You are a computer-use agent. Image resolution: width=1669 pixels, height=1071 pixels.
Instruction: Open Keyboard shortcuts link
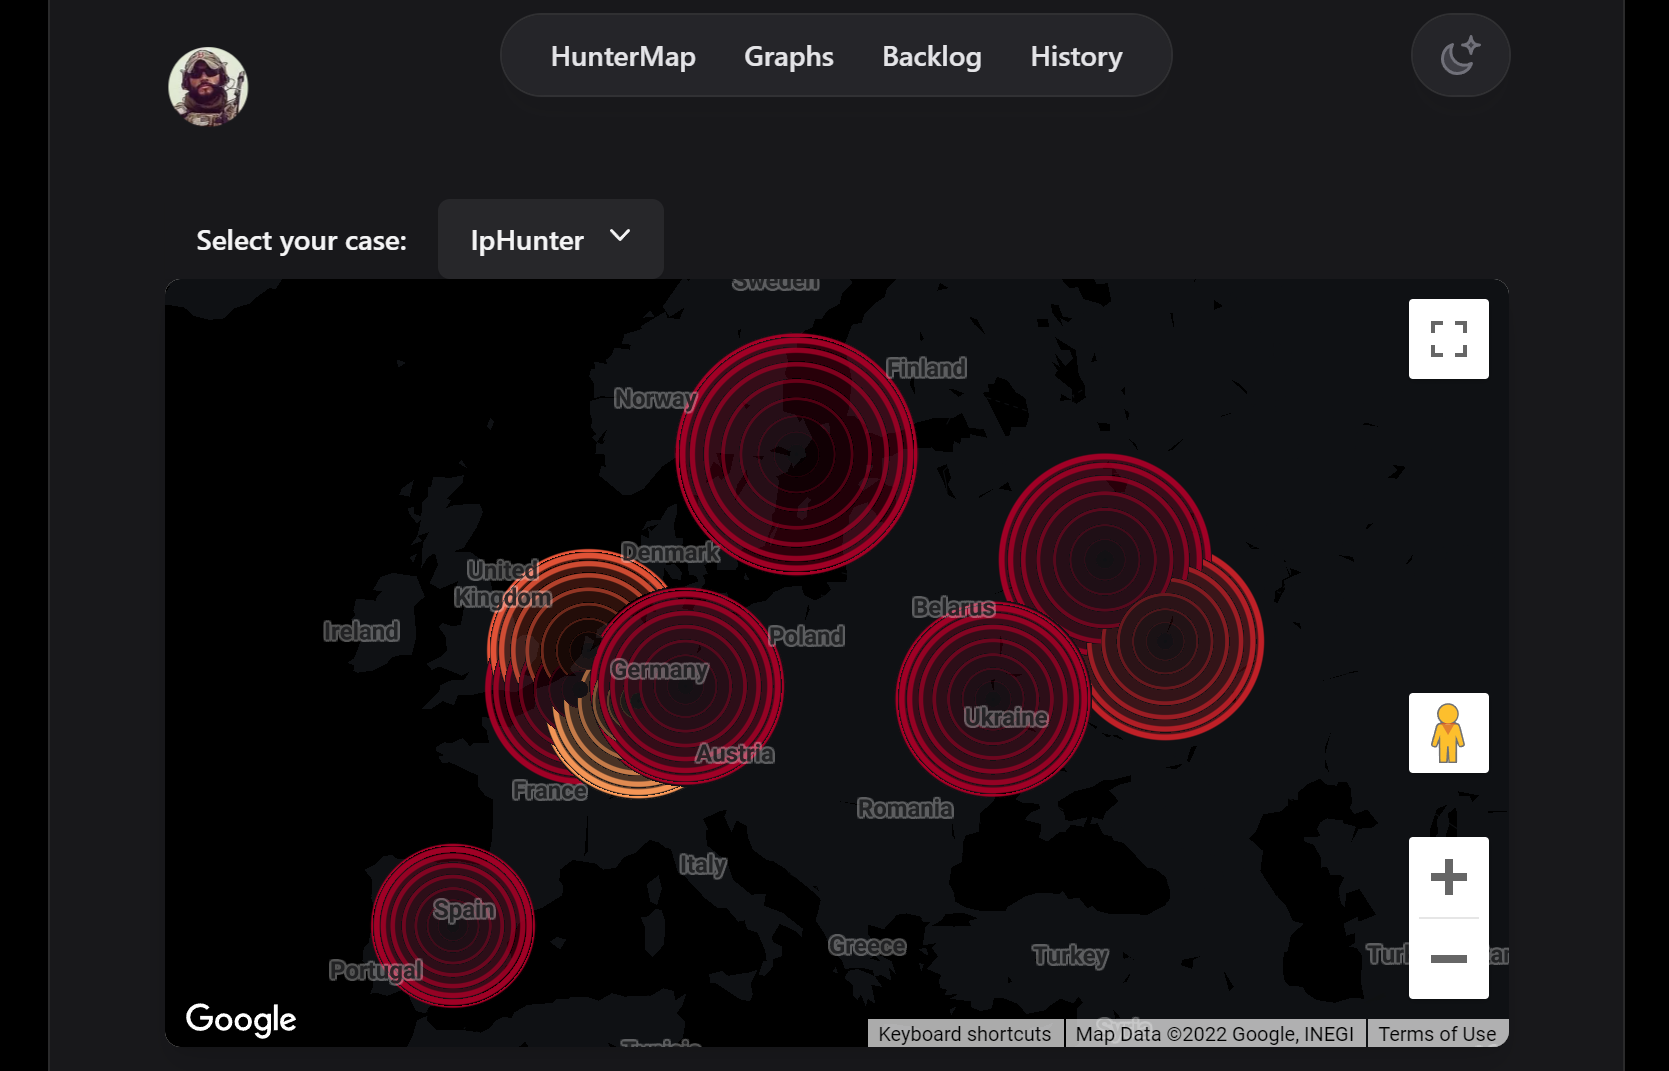[x=965, y=1034]
